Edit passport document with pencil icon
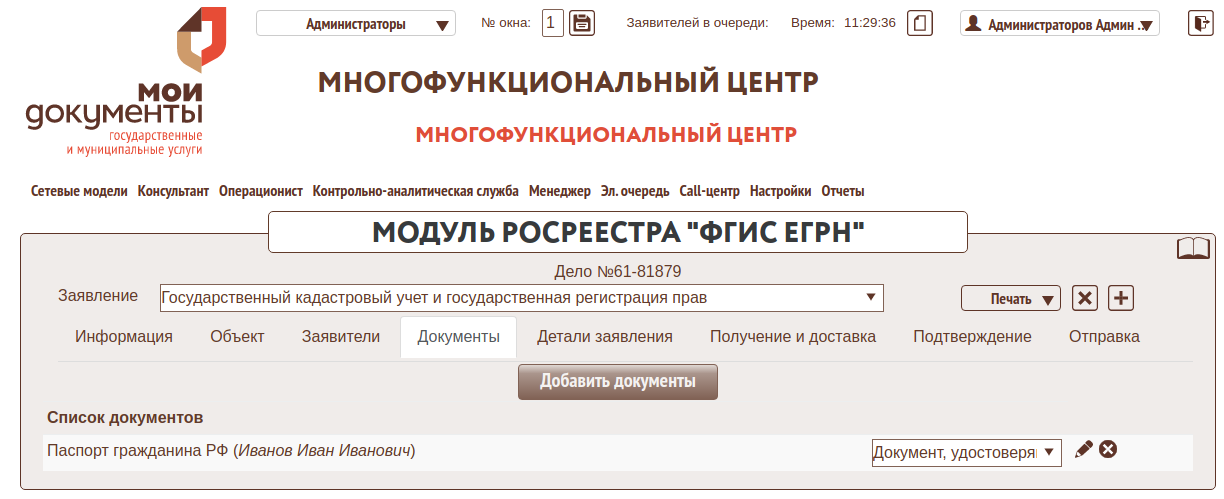 [x=1083, y=450]
